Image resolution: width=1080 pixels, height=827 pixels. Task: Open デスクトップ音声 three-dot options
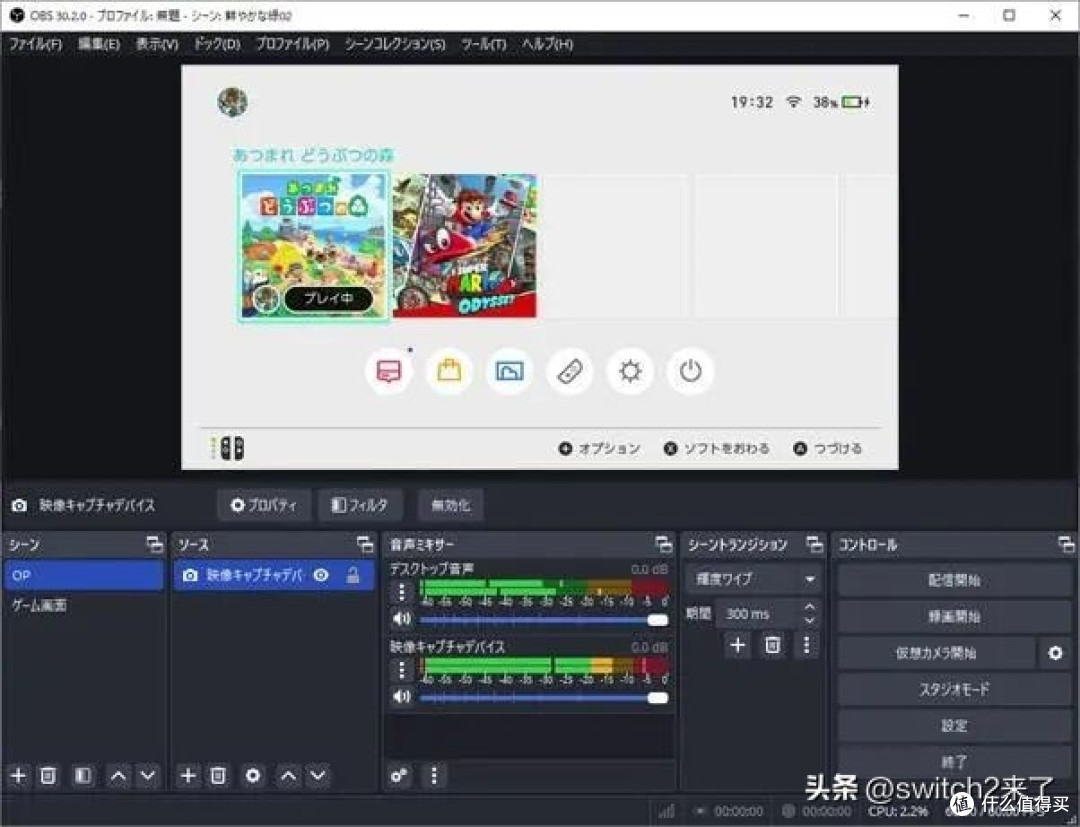pyautogui.click(x=402, y=592)
